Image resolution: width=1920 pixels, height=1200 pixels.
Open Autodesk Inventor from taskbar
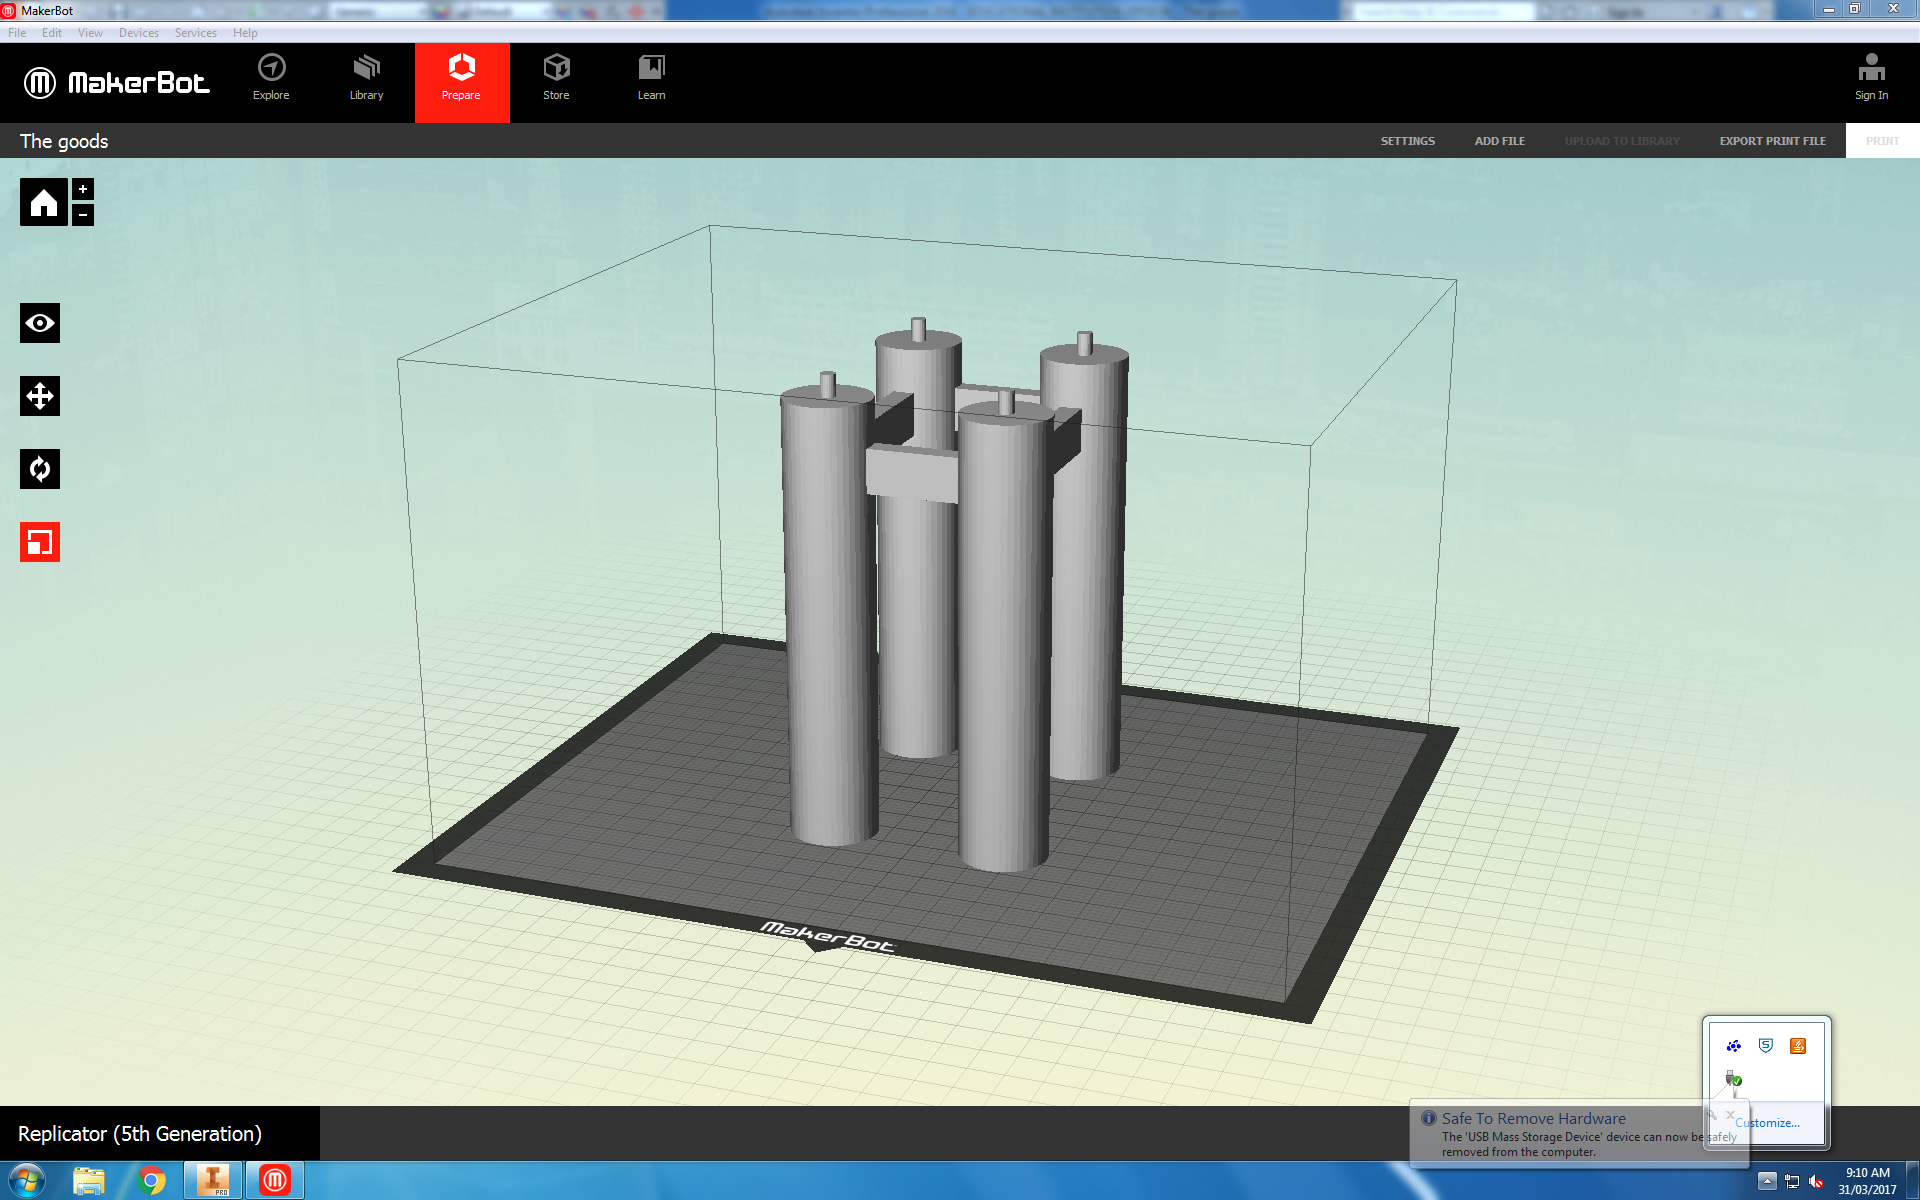point(213,1181)
